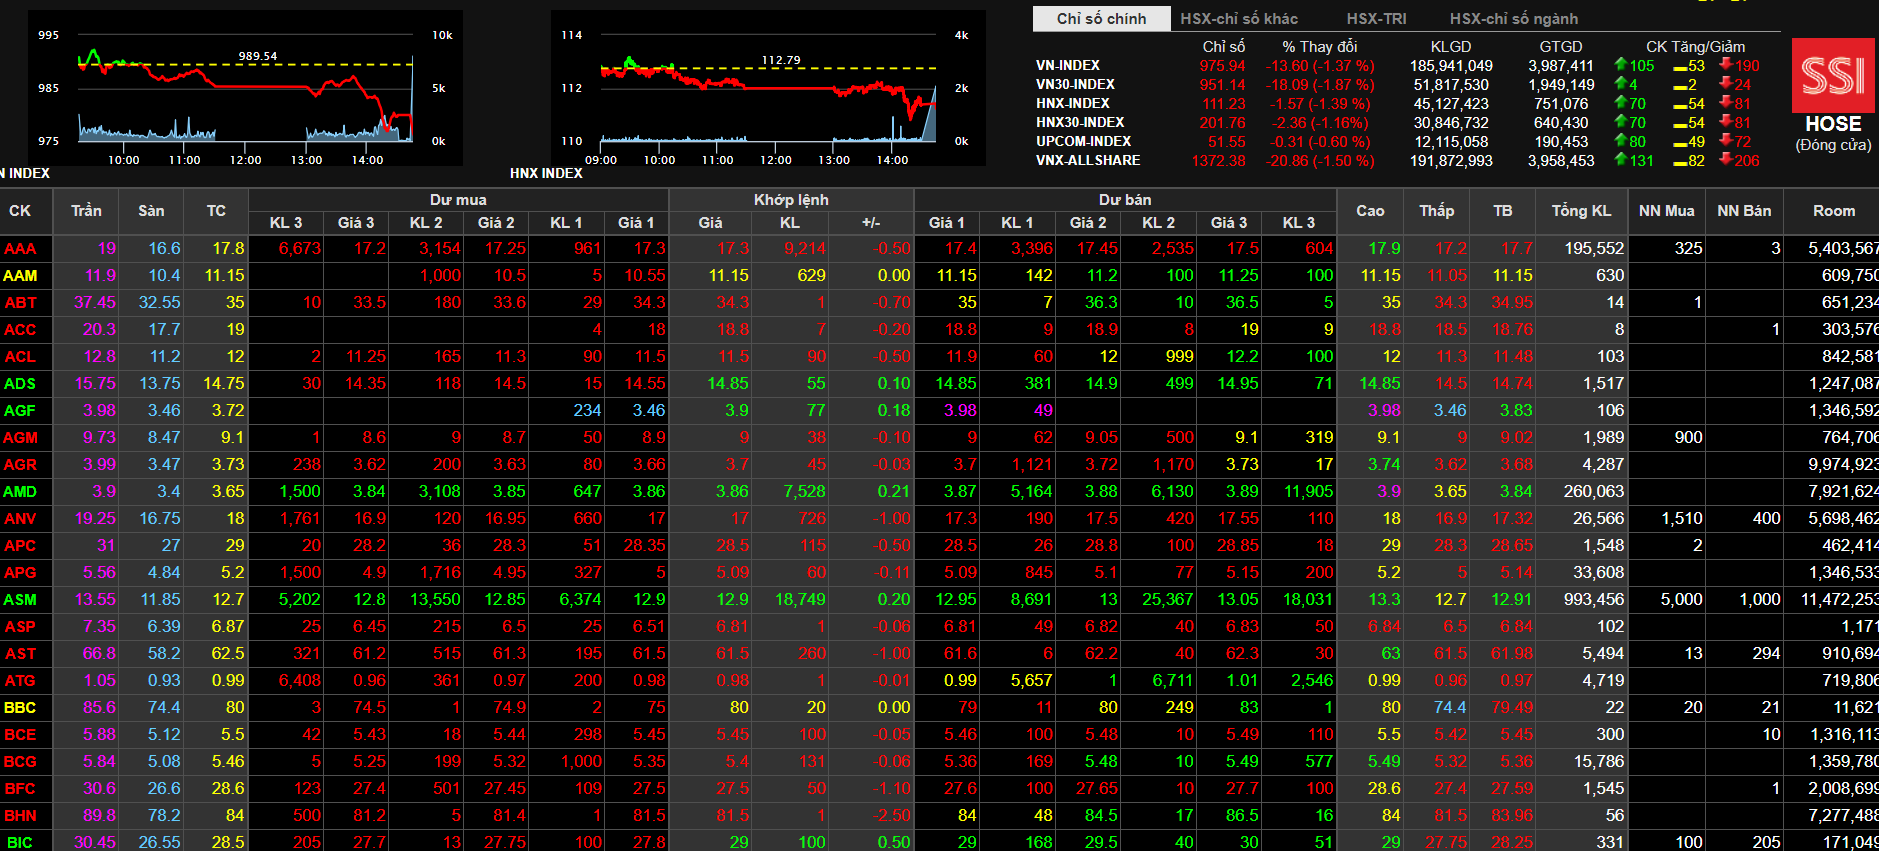This screenshot has width=1879, height=851.
Task: Open the HNX INDEX chart
Action: pyautogui.click(x=767, y=90)
